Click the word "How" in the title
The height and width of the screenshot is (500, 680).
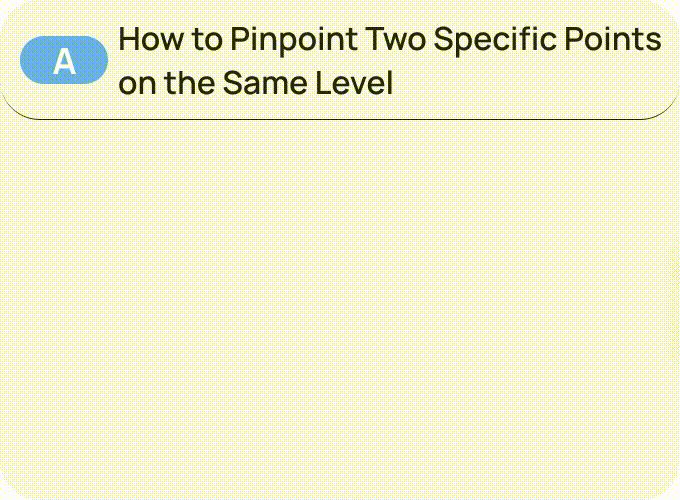[146, 40]
